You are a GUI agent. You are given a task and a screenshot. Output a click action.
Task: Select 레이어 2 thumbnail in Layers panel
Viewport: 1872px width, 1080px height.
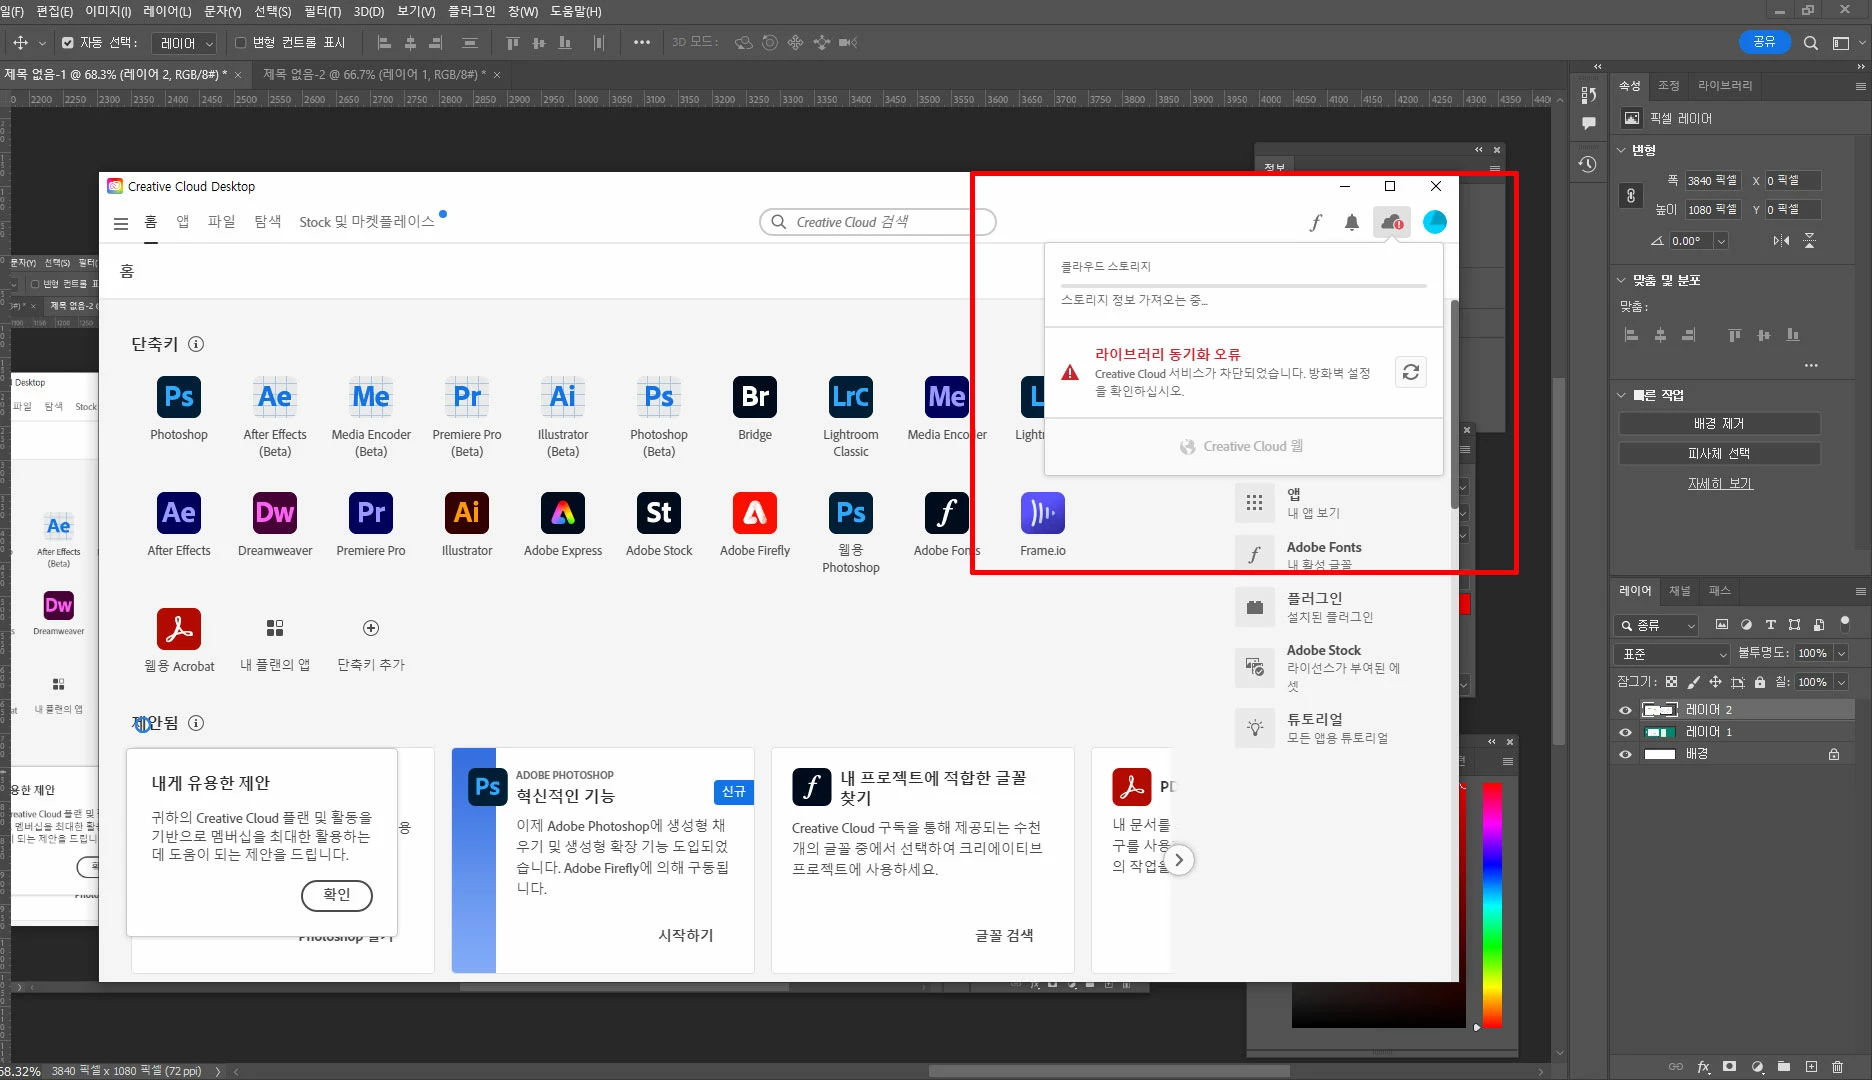coord(1660,710)
